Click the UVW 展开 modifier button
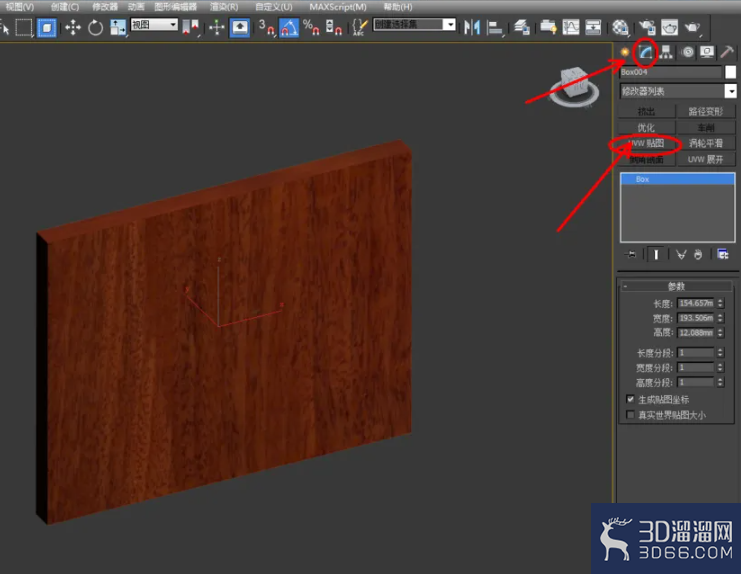The width and height of the screenshot is (741, 574). [x=706, y=159]
